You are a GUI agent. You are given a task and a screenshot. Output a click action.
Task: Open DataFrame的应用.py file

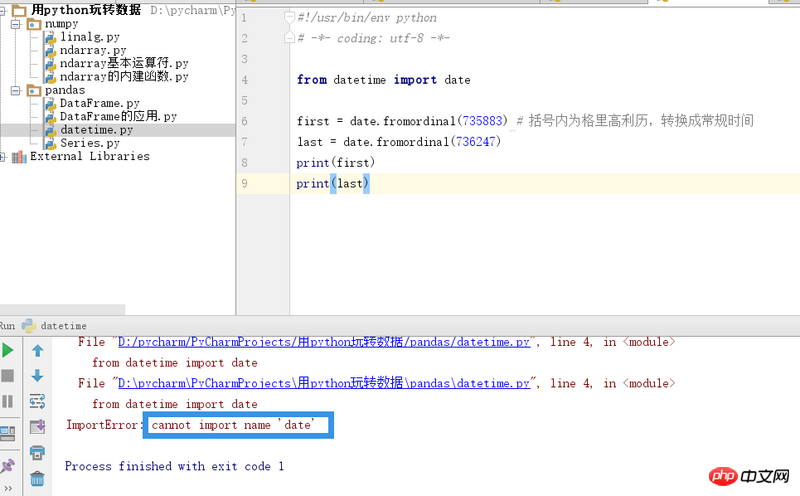[x=118, y=116]
